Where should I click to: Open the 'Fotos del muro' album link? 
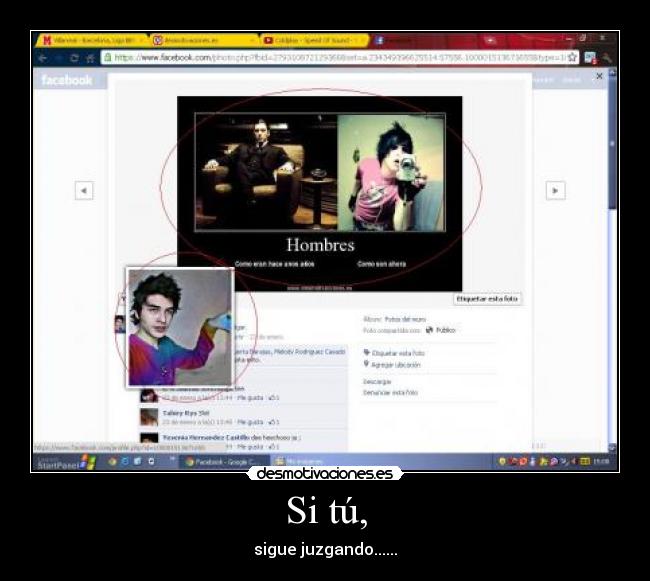pyautogui.click(x=405, y=319)
